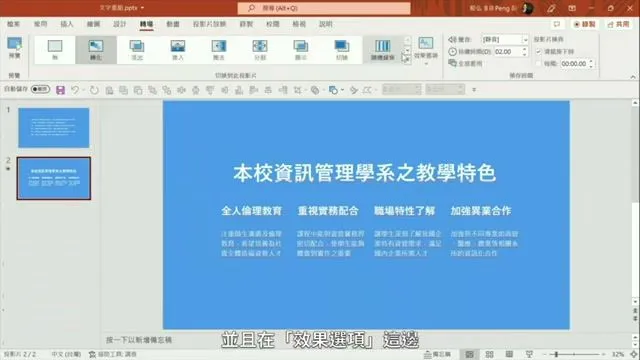Image resolution: width=640 pixels, height=360 pixels.
Task: Click the search box in title bar
Action: 324,8
